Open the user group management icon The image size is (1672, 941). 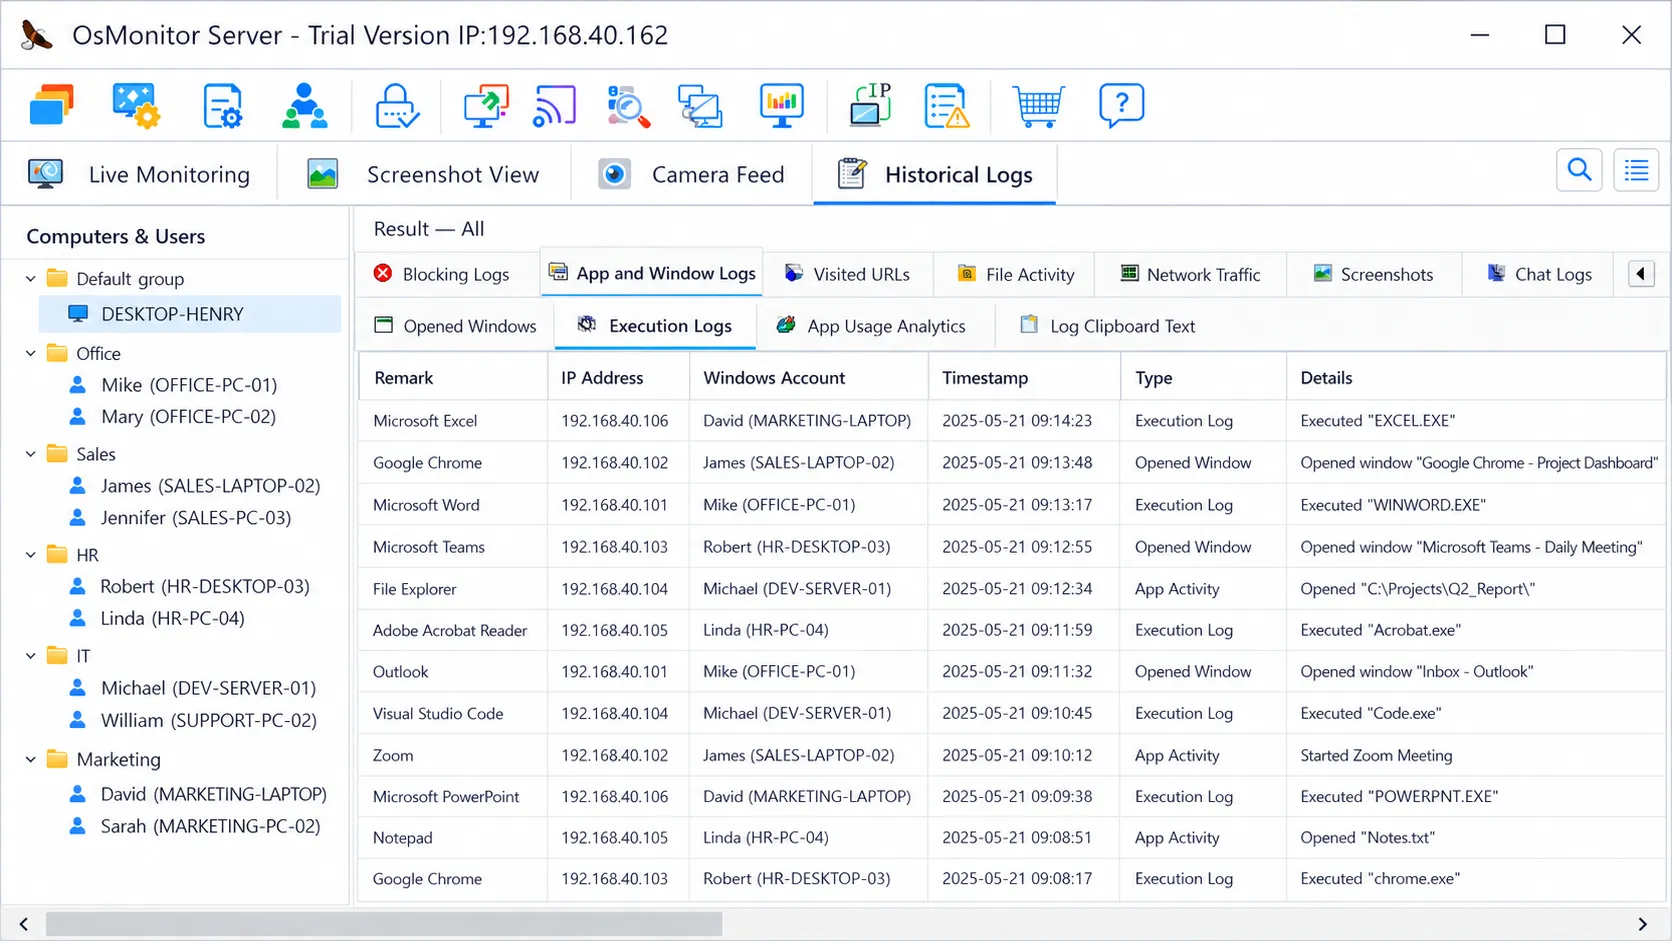304,105
